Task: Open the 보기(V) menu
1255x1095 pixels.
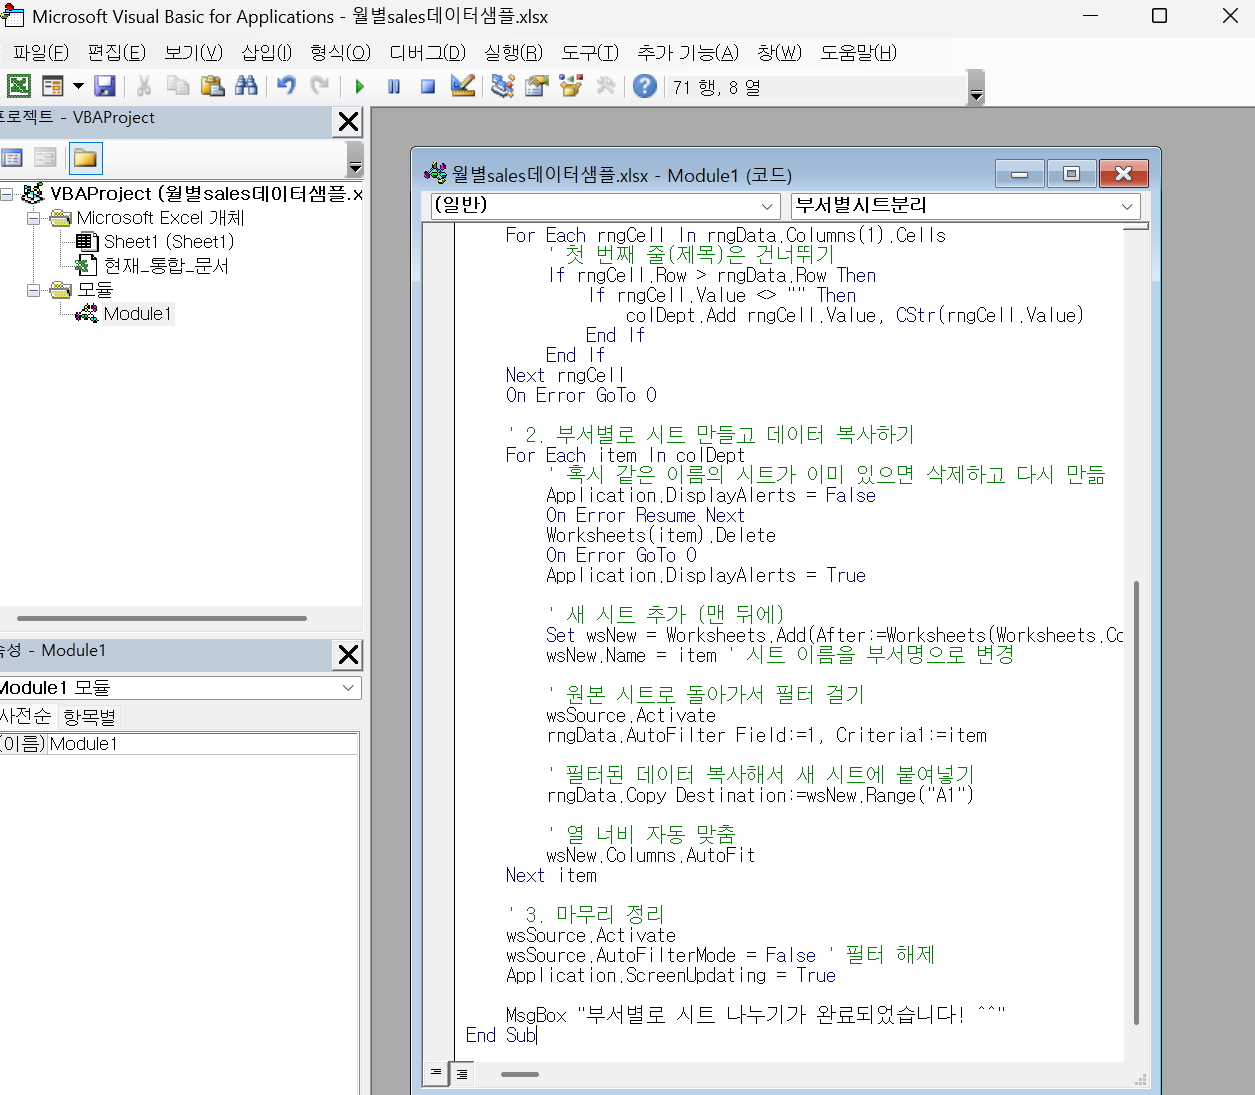Action: (x=193, y=53)
